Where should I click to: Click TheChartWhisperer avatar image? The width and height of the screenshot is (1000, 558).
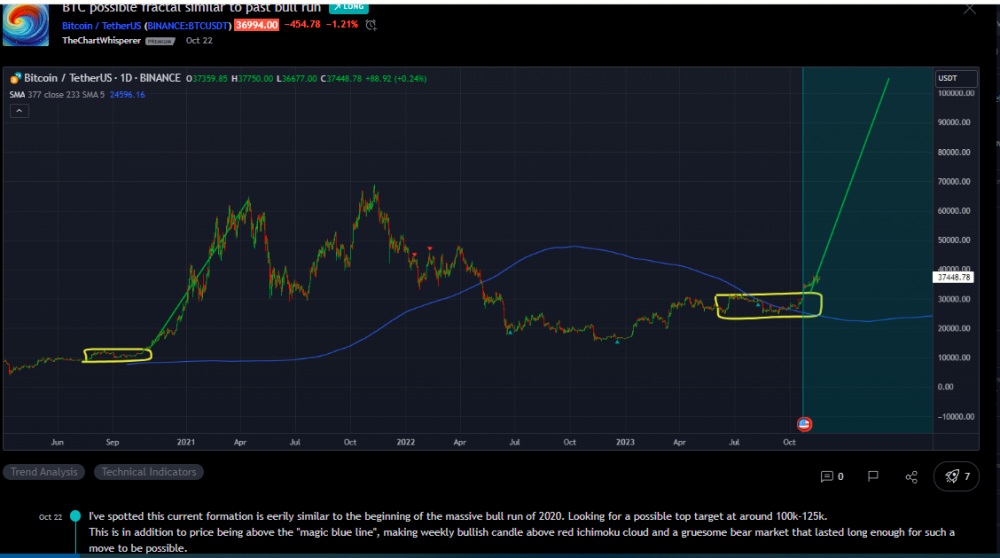click(x=25, y=23)
